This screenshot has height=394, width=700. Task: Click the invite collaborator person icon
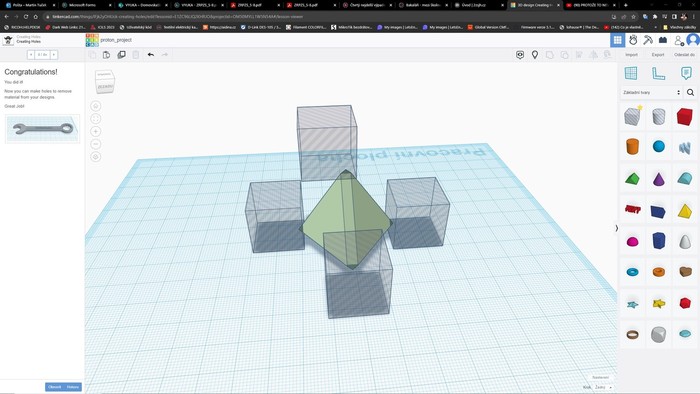[x=679, y=40]
